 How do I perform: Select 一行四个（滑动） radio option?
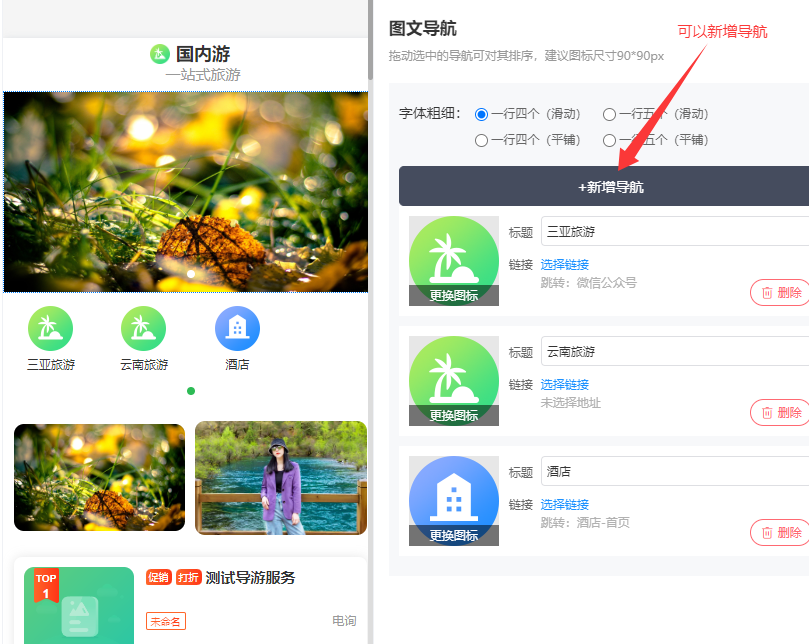[481, 114]
